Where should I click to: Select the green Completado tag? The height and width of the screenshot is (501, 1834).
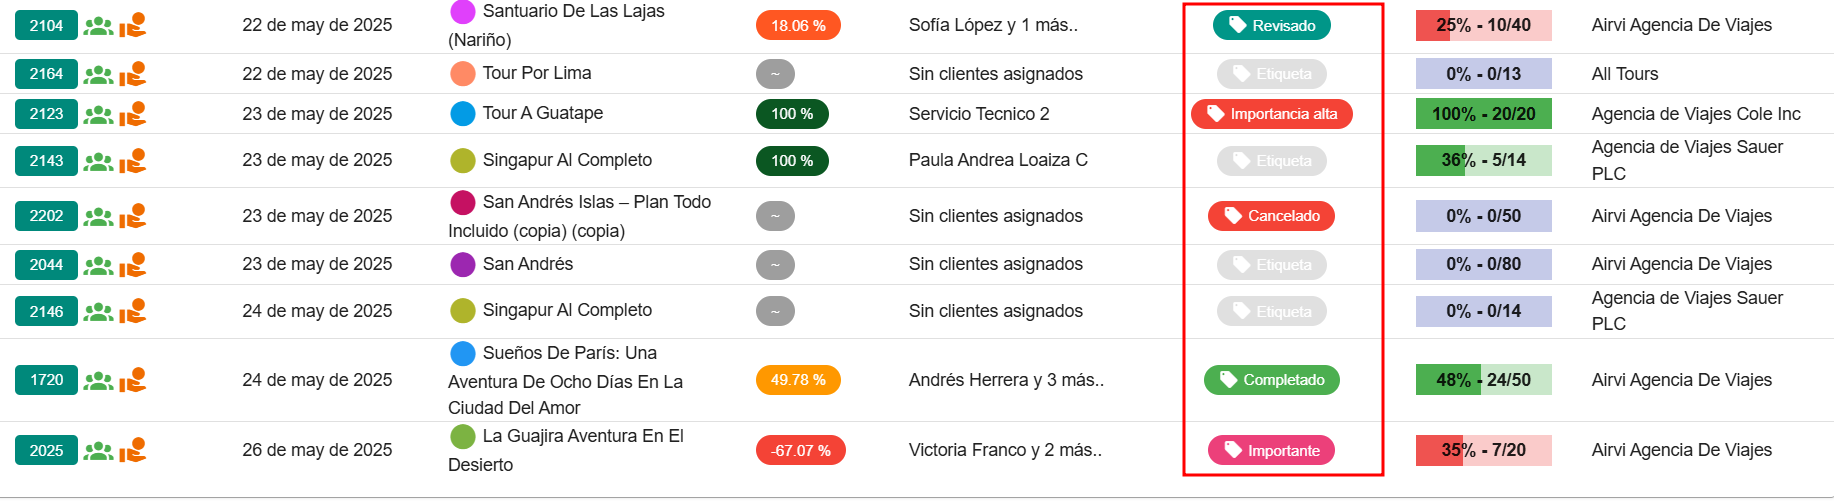point(1271,380)
